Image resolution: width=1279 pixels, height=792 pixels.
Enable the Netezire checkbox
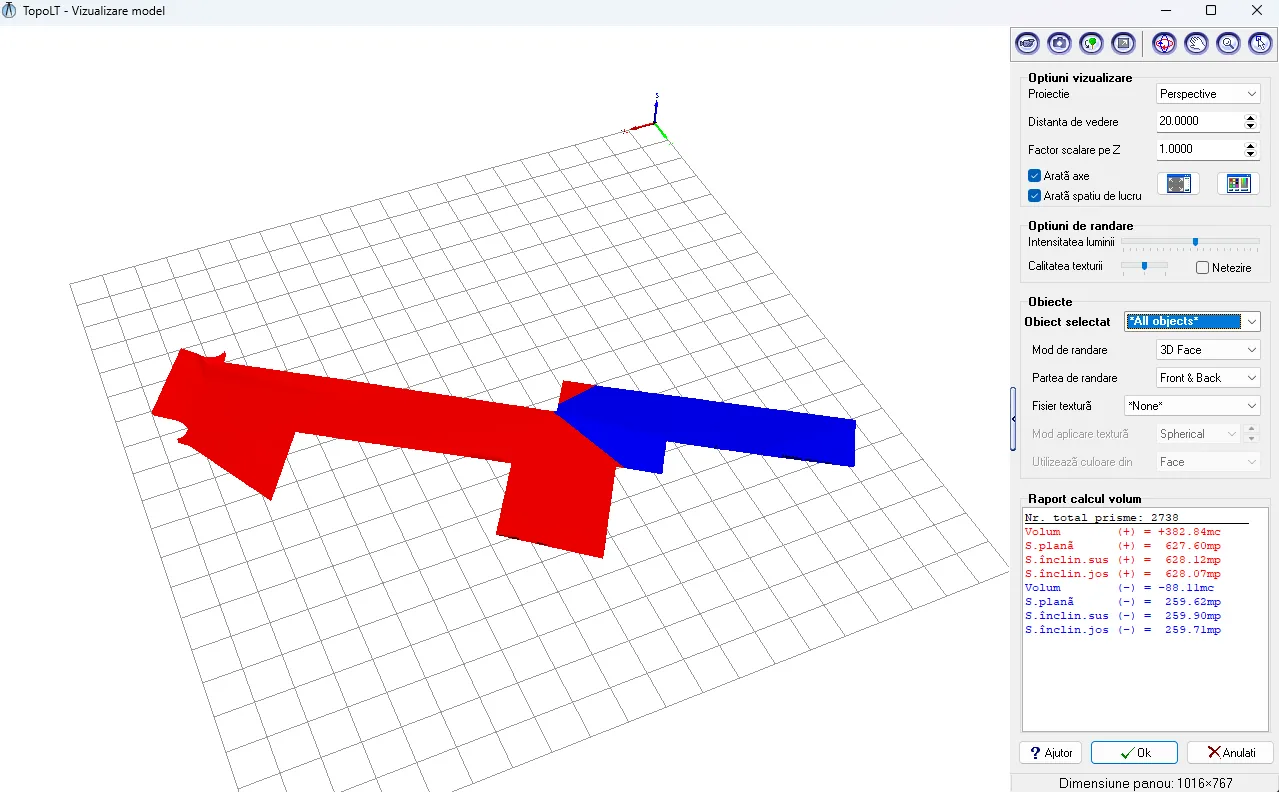pyautogui.click(x=1203, y=268)
